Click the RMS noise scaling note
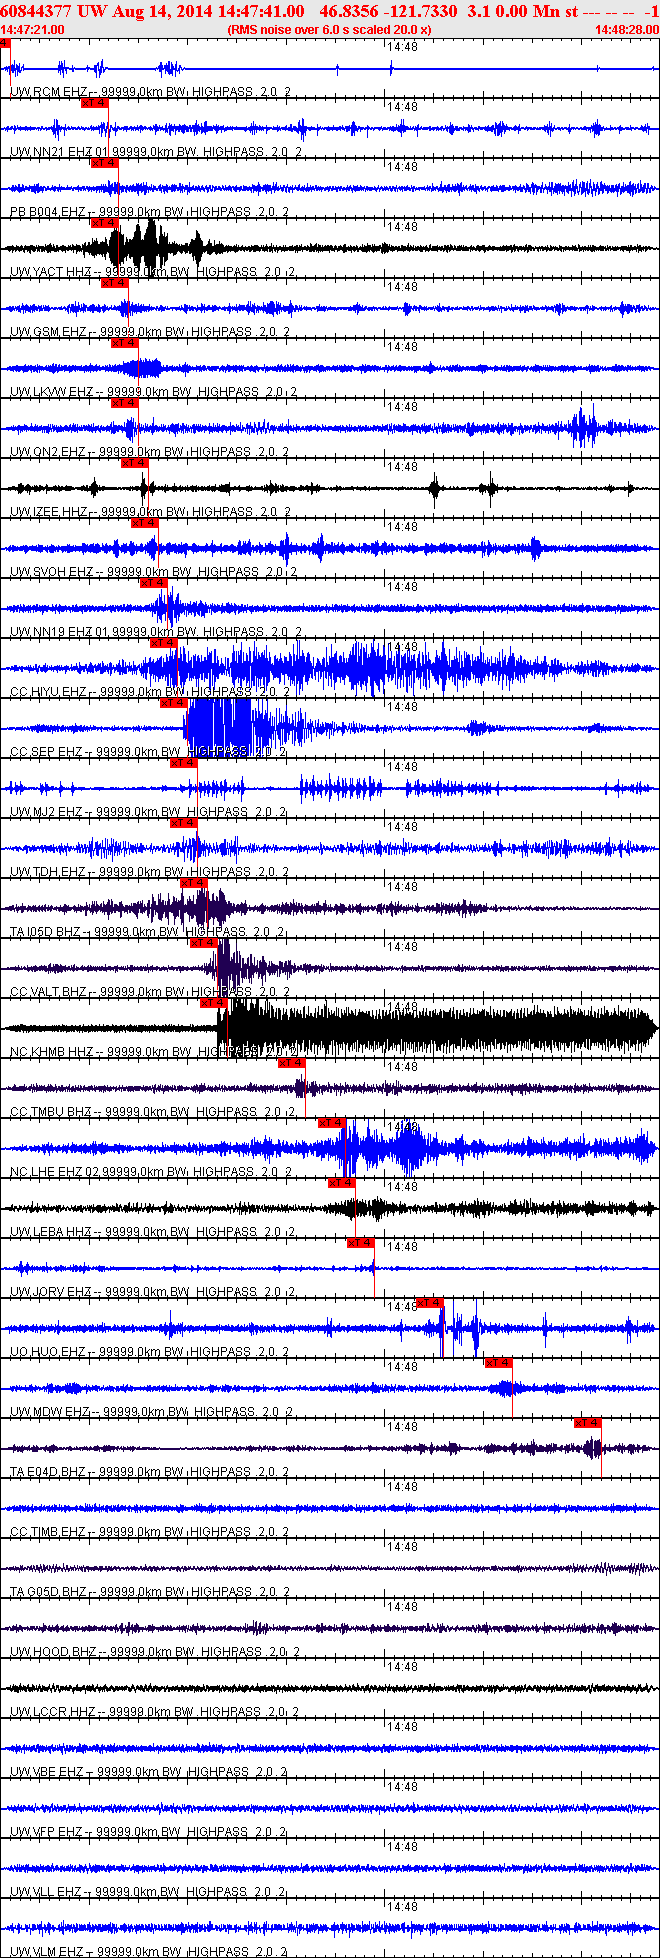Viewport: 660px width, 1958px height. [x=329, y=30]
